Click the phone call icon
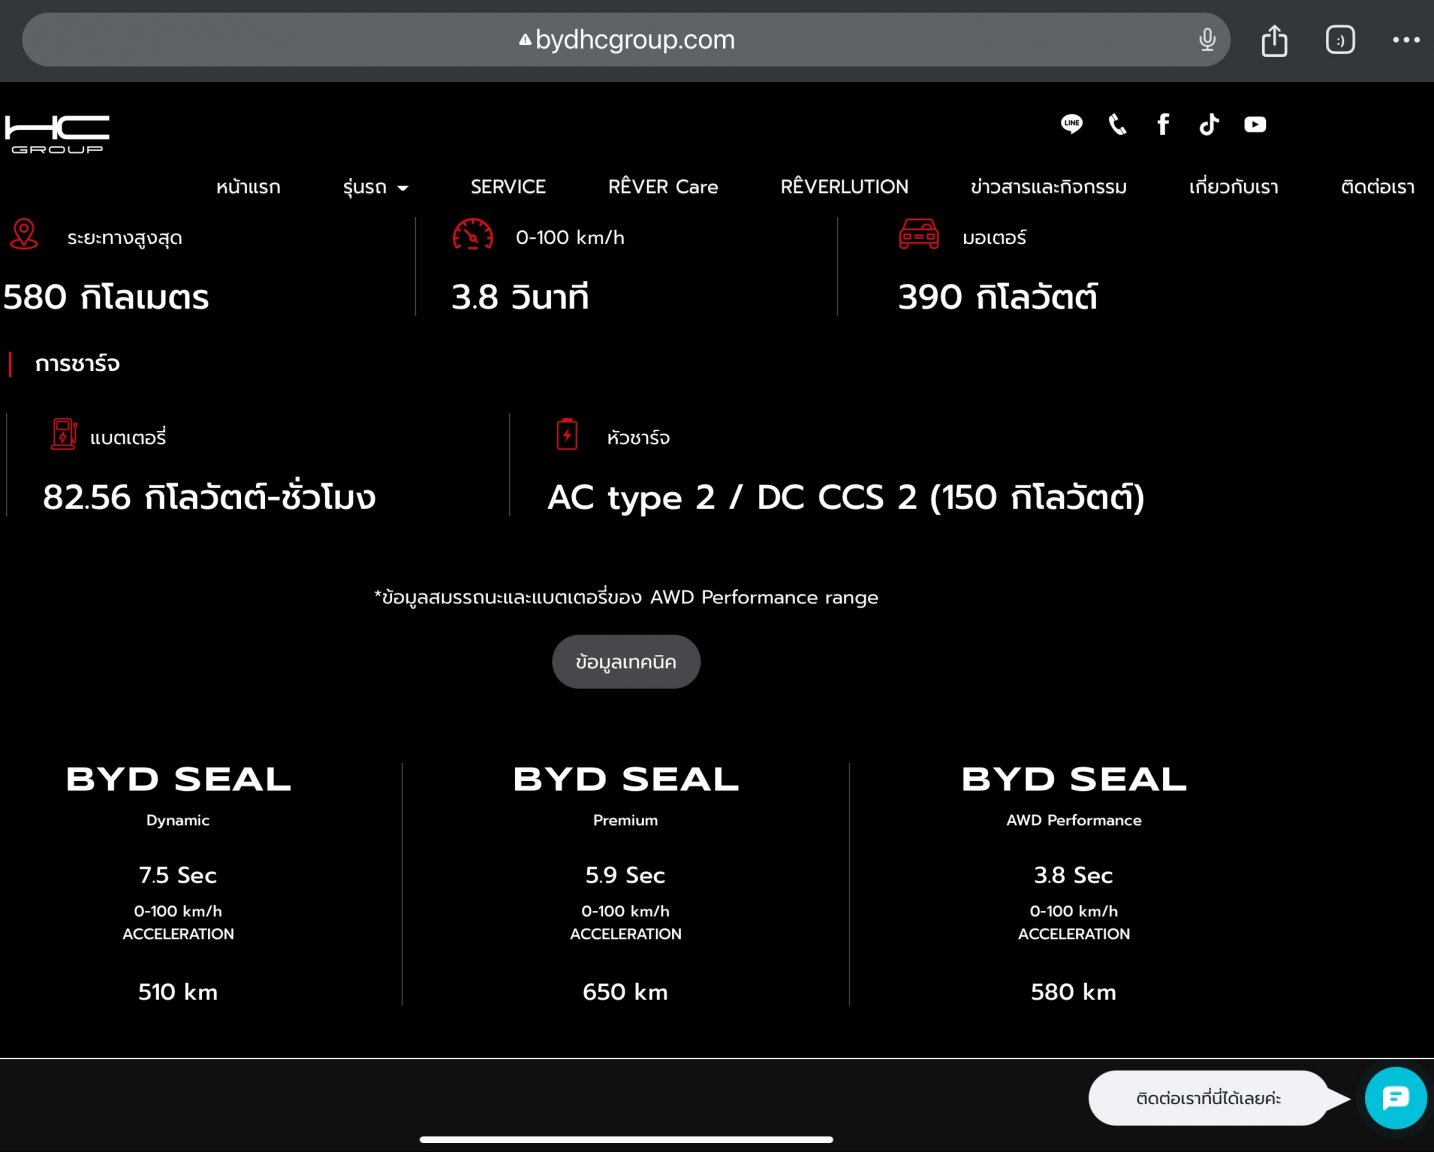 (x=1118, y=124)
